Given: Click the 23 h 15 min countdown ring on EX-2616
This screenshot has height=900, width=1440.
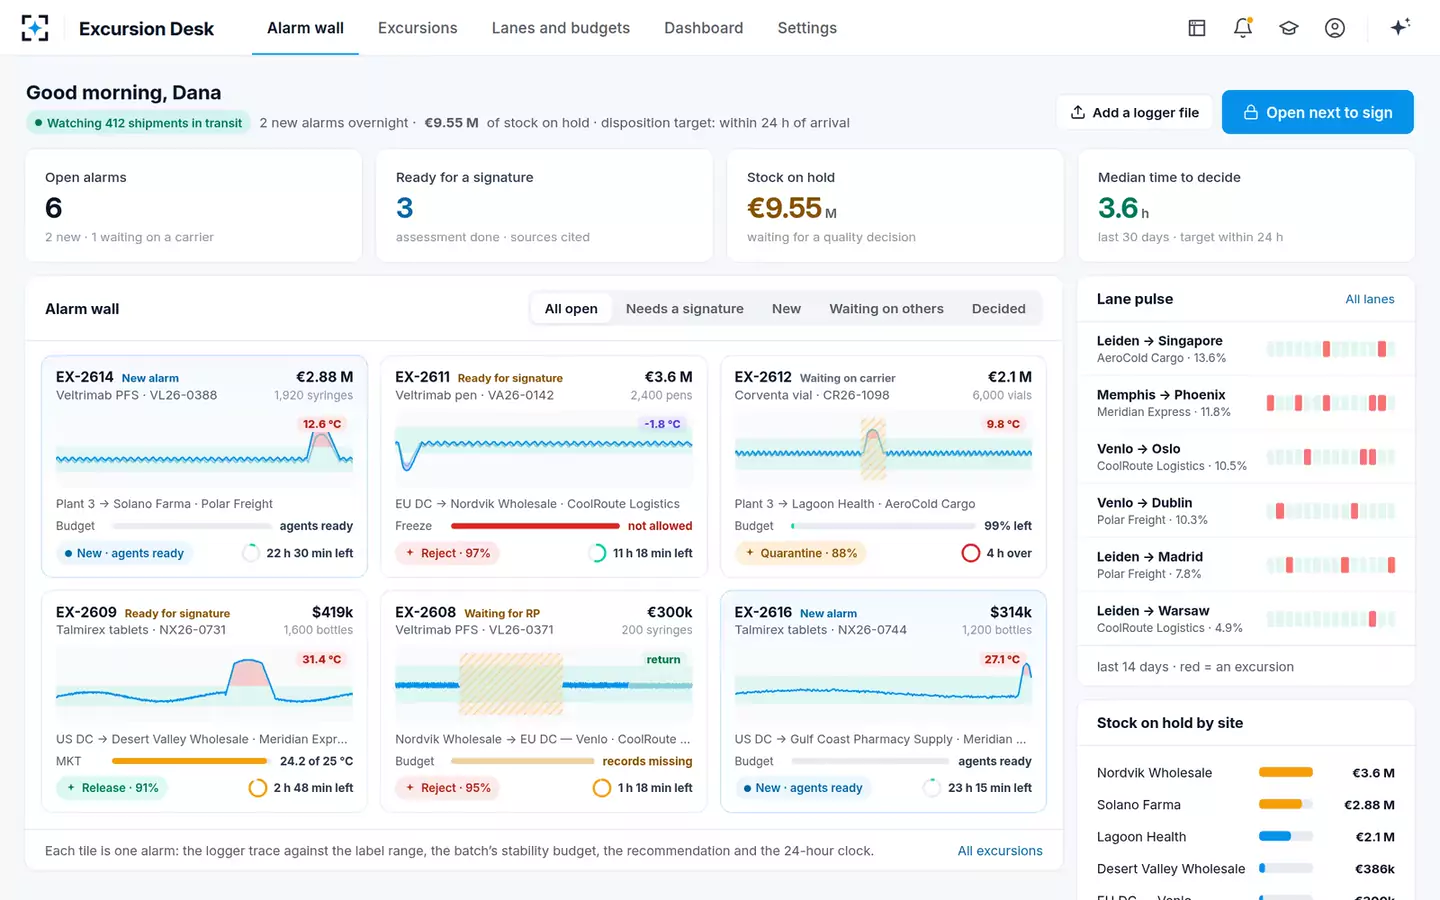Looking at the screenshot, I should (931, 788).
